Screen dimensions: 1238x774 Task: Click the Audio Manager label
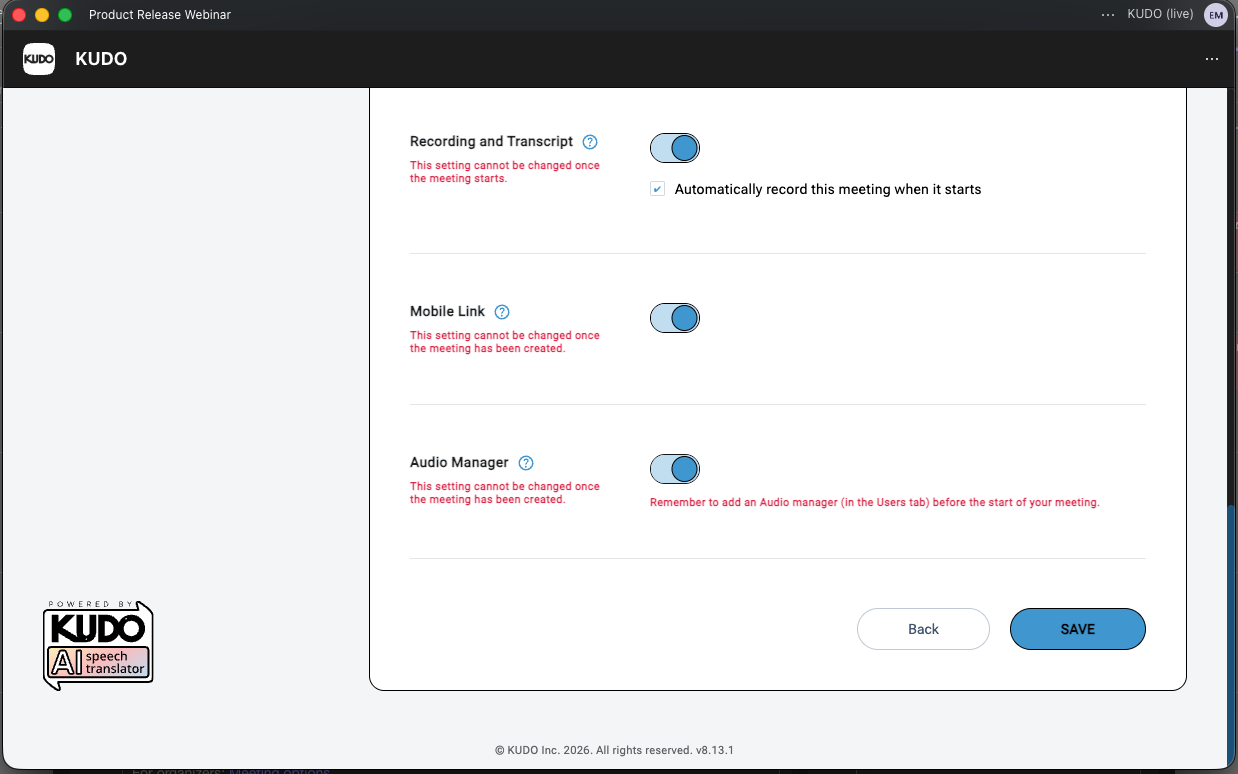(x=459, y=463)
